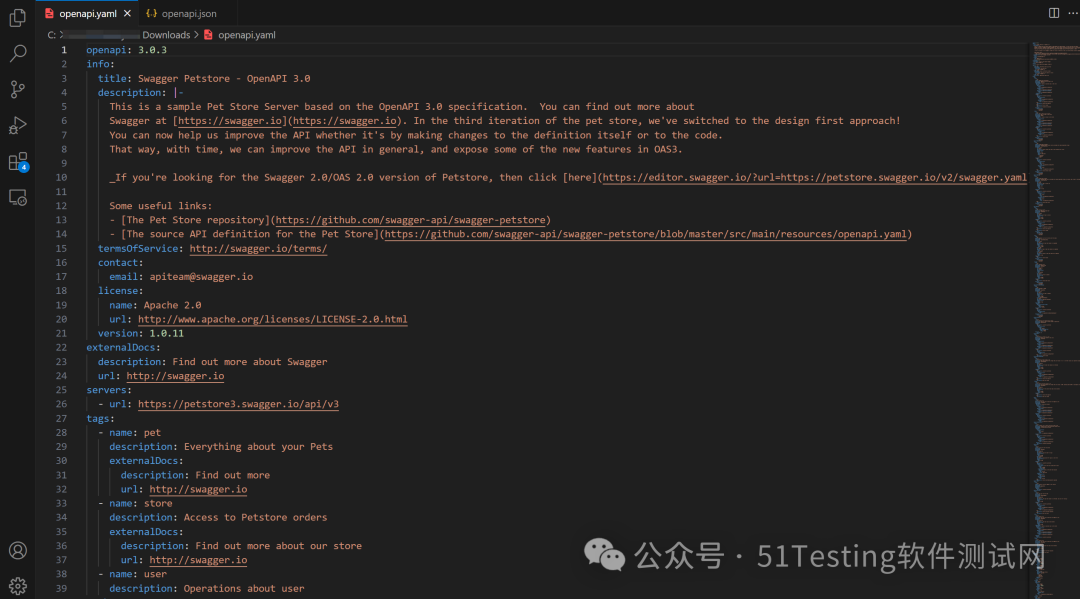1080x599 pixels.
Task: Click the email 'apiteam@swagger.io'
Action: (x=201, y=277)
